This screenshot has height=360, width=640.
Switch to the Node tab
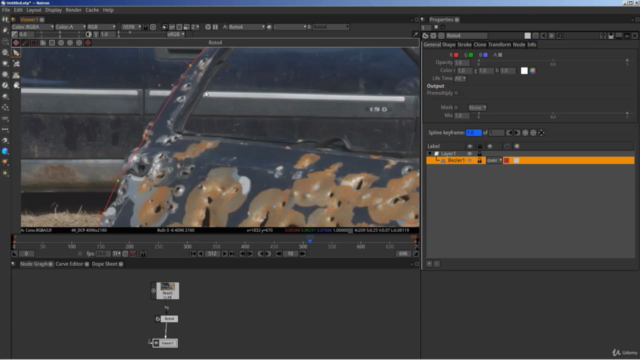pos(519,44)
